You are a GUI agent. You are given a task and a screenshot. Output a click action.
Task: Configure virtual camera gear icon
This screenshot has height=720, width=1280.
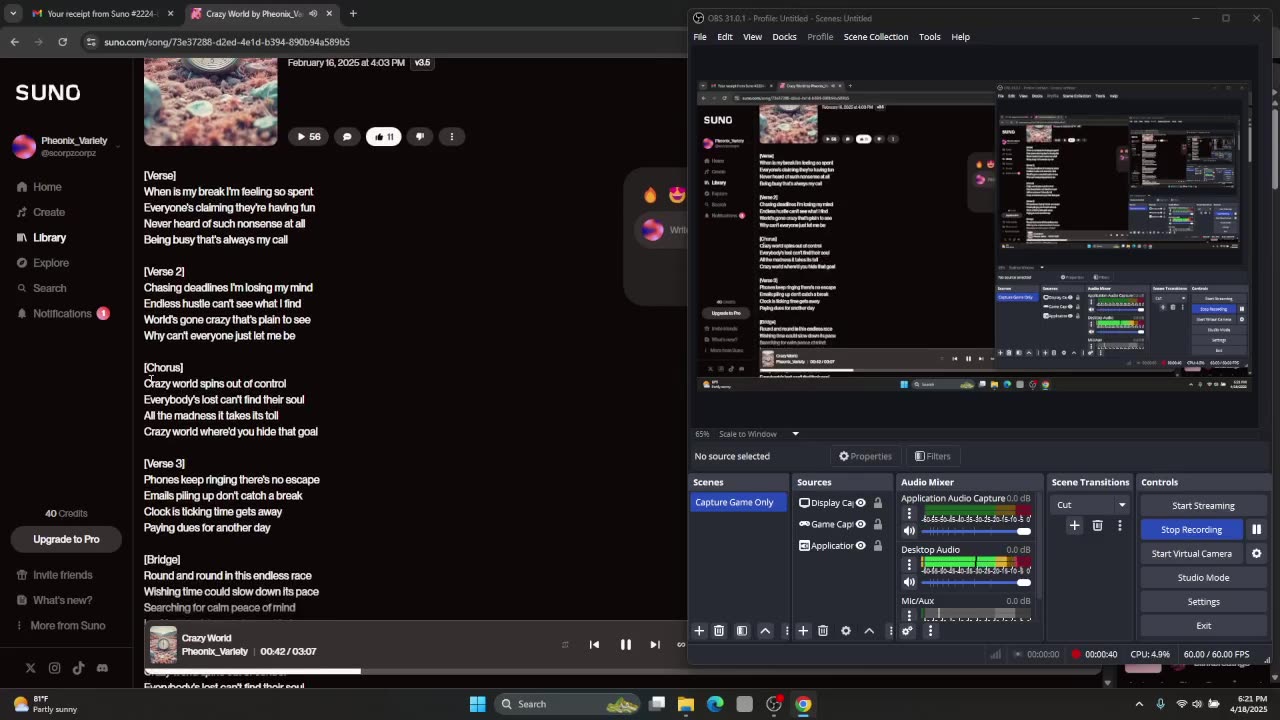(x=1257, y=554)
